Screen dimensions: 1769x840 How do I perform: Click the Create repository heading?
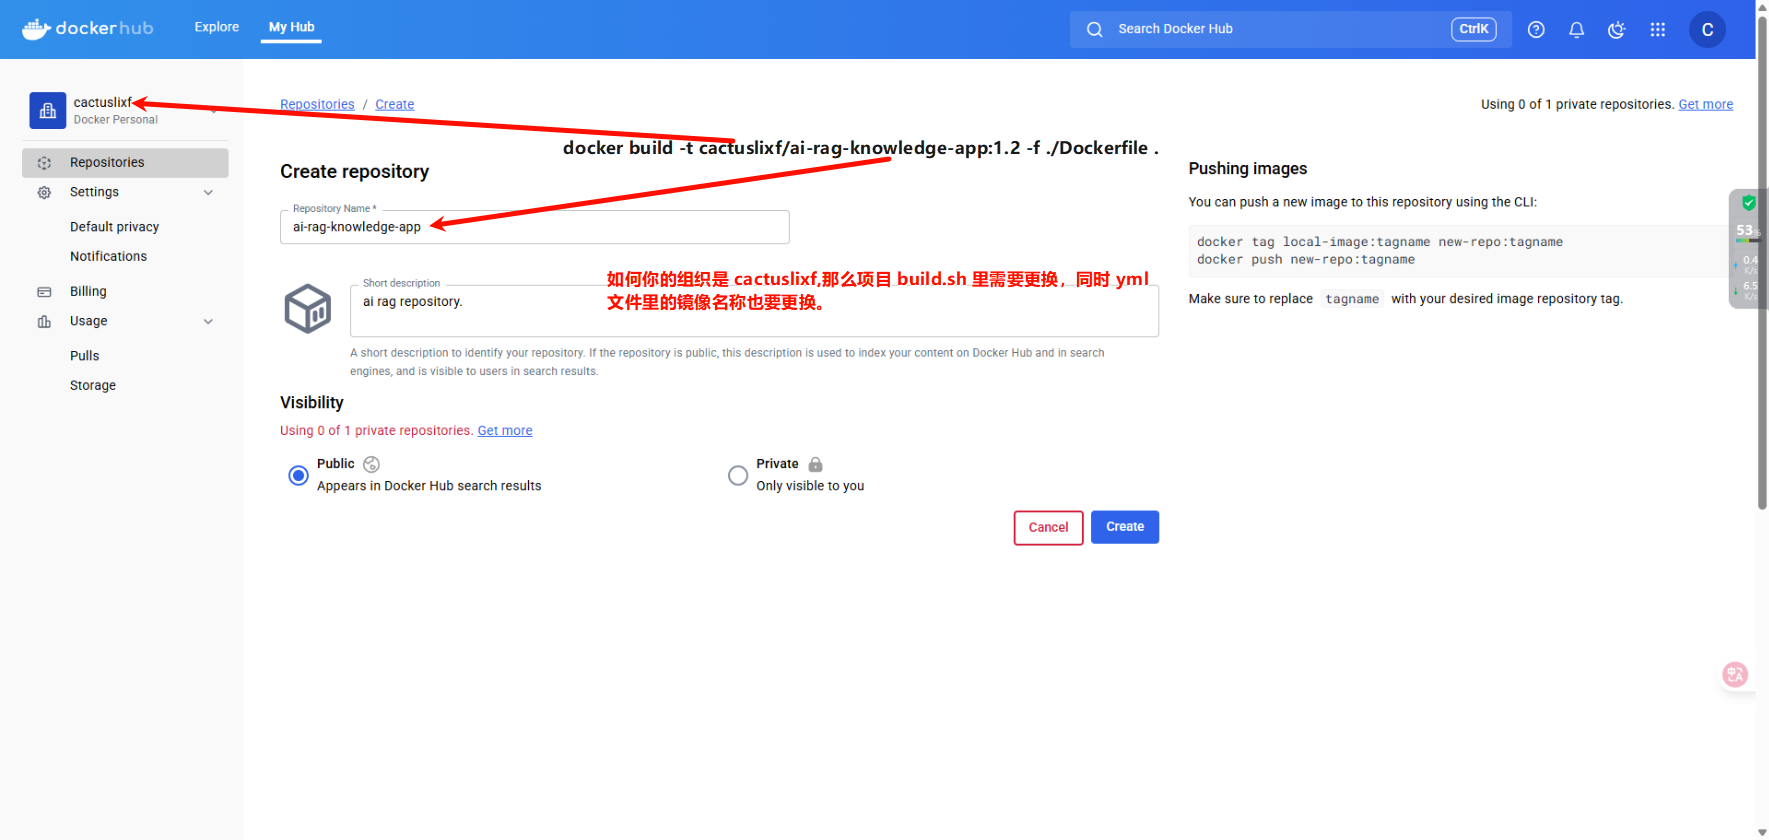(x=354, y=172)
